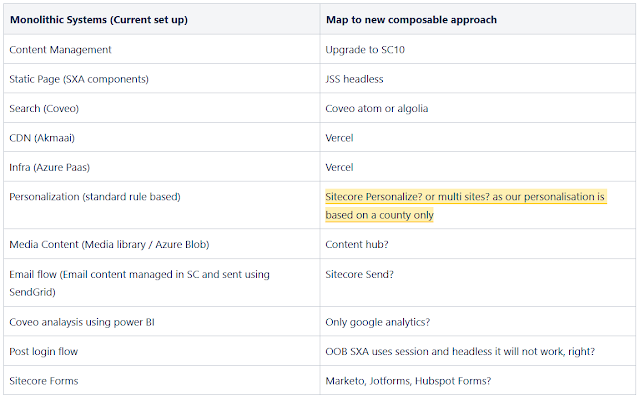Viewport: 640px width, 400px height.
Task: Click the highlighted 'Sitecore Personalize?' text
Action: (373, 196)
